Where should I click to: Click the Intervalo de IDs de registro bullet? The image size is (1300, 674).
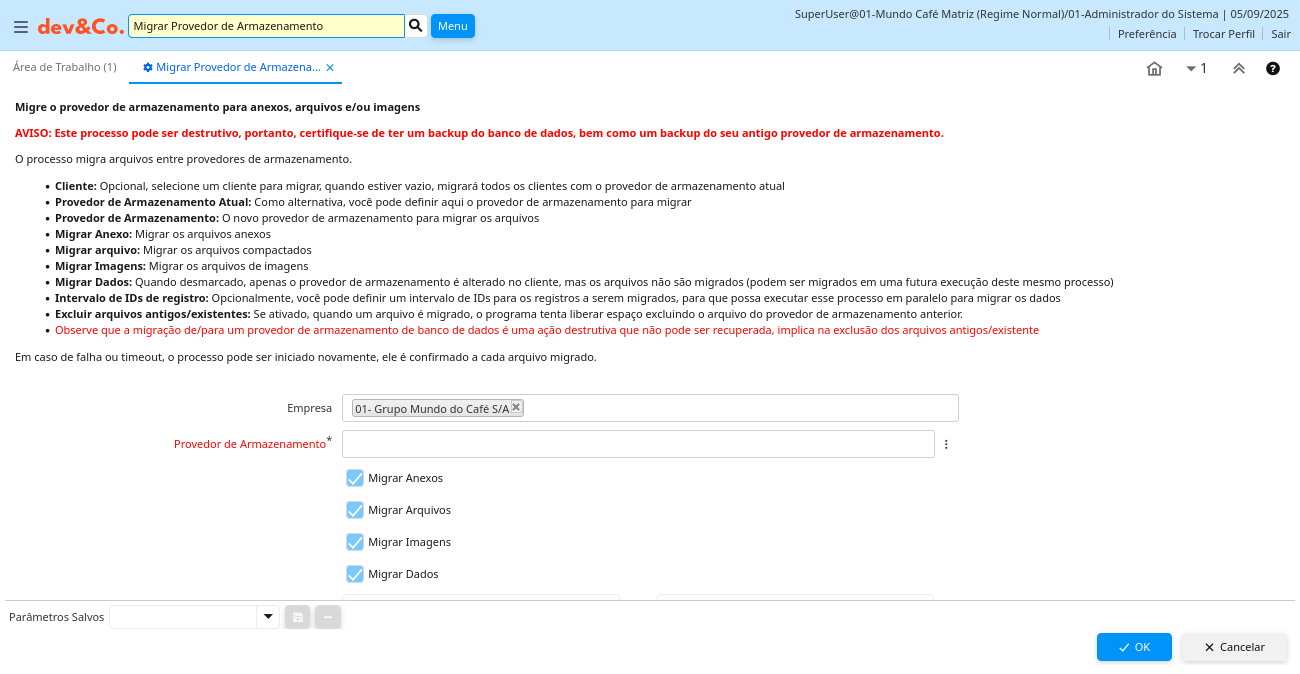point(558,298)
